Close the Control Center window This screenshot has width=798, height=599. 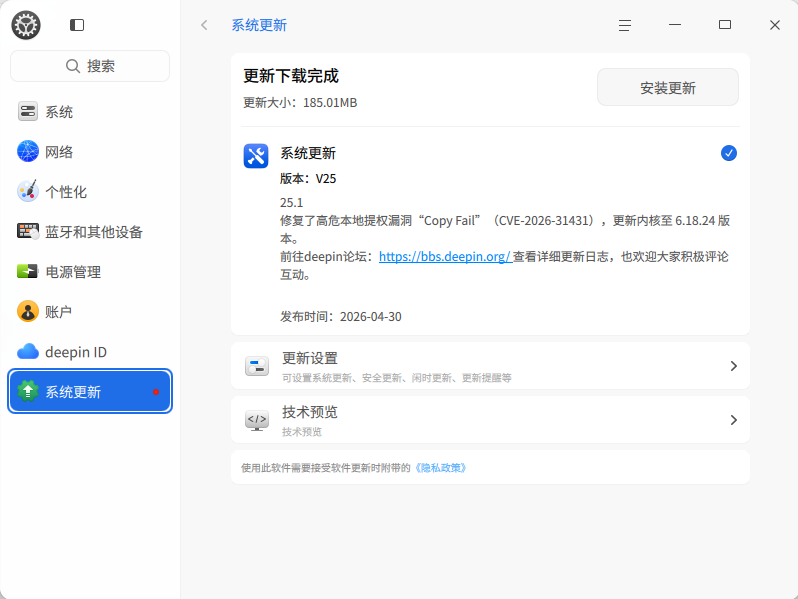(x=775, y=25)
